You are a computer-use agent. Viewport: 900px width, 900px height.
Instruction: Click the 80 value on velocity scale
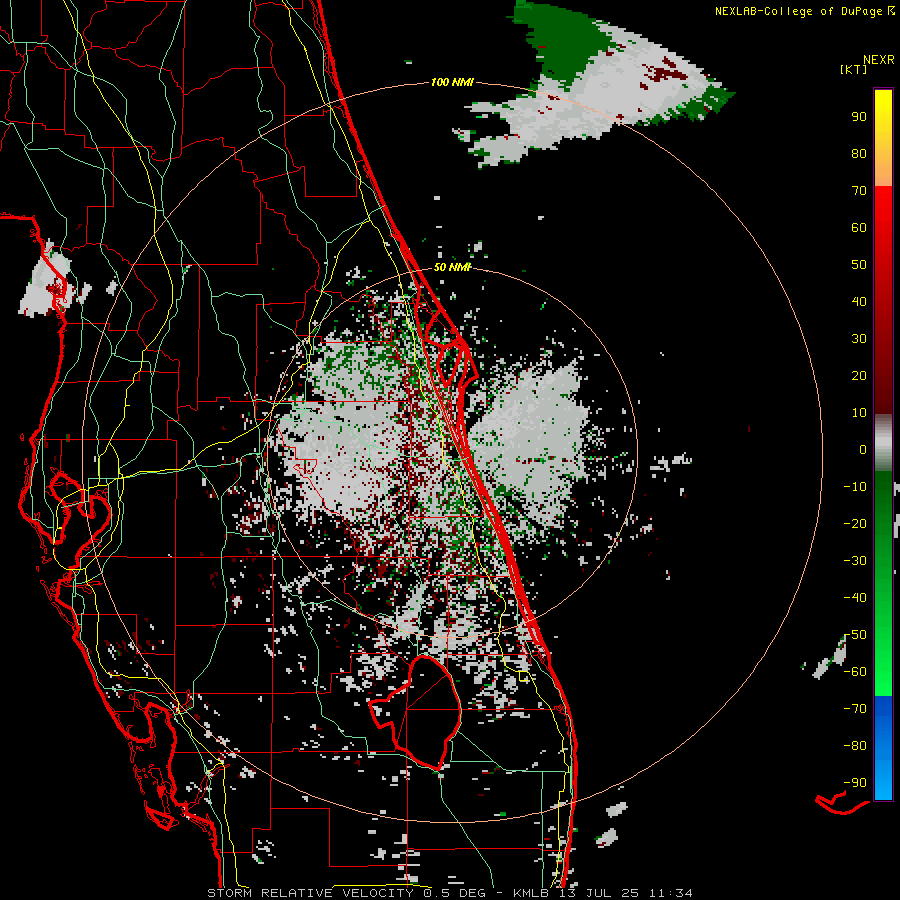pos(859,153)
